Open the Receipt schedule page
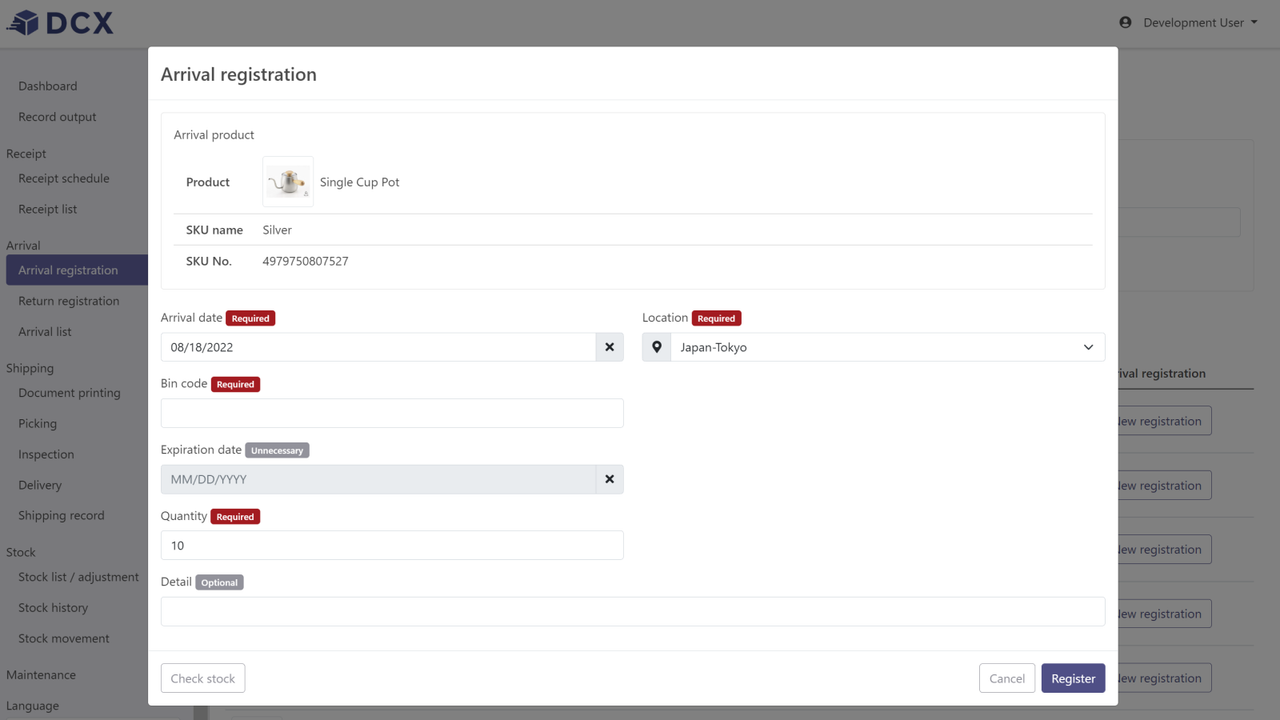This screenshot has height=720, width=1280. (63, 178)
